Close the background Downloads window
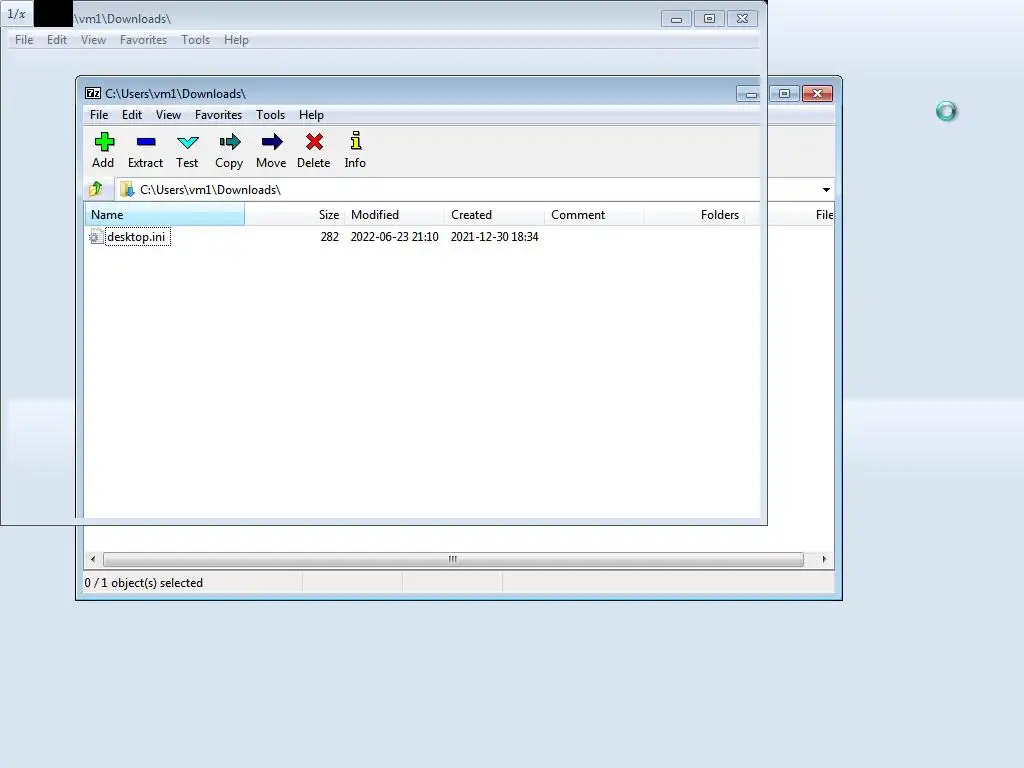1024x768 pixels. click(x=743, y=19)
